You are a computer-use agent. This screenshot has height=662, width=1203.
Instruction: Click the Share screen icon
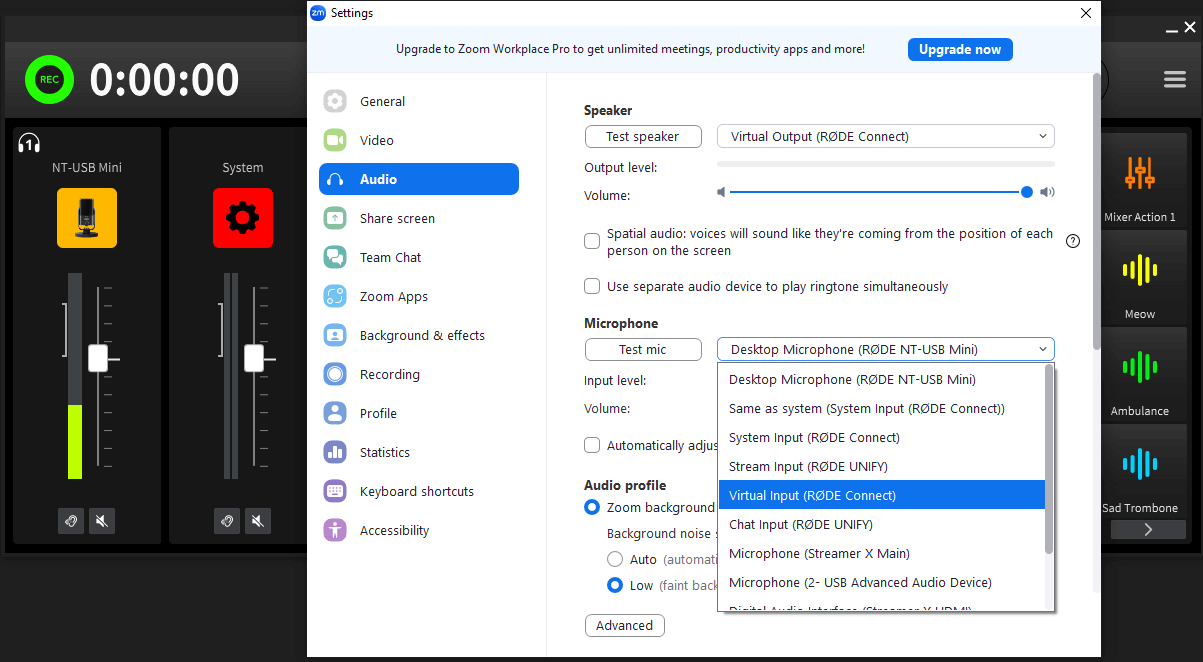[x=335, y=218]
